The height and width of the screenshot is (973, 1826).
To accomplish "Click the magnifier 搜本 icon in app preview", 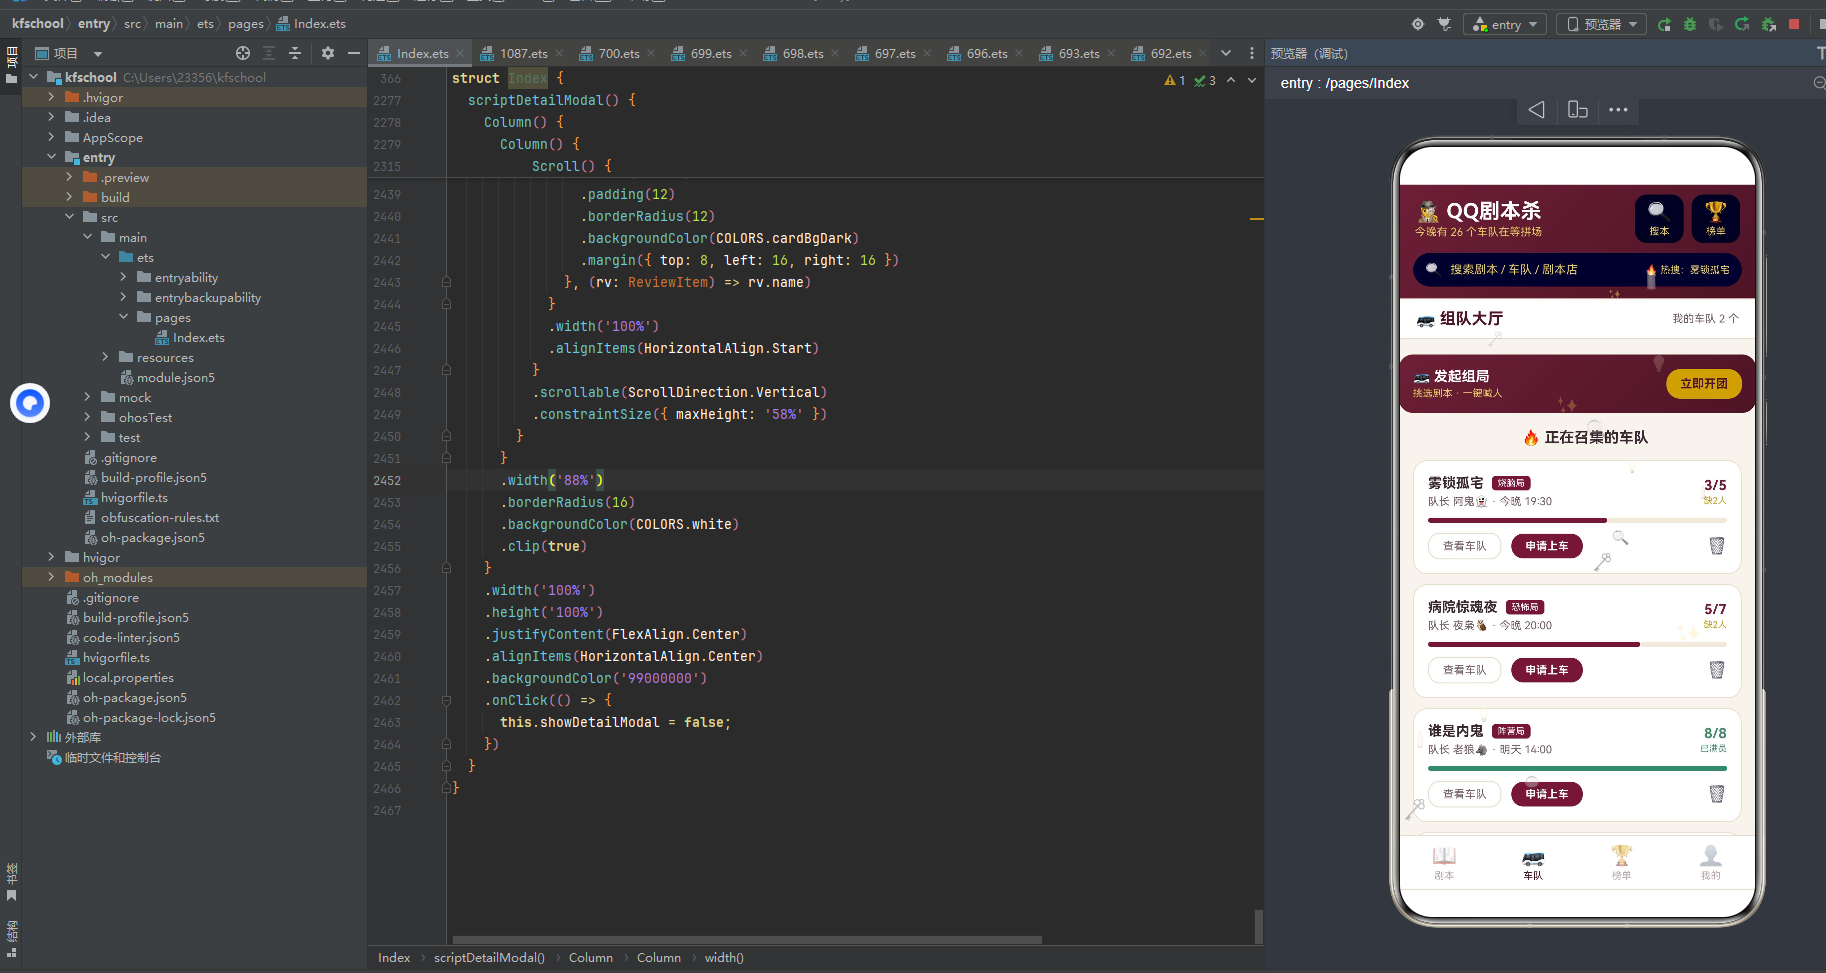I will (1659, 218).
